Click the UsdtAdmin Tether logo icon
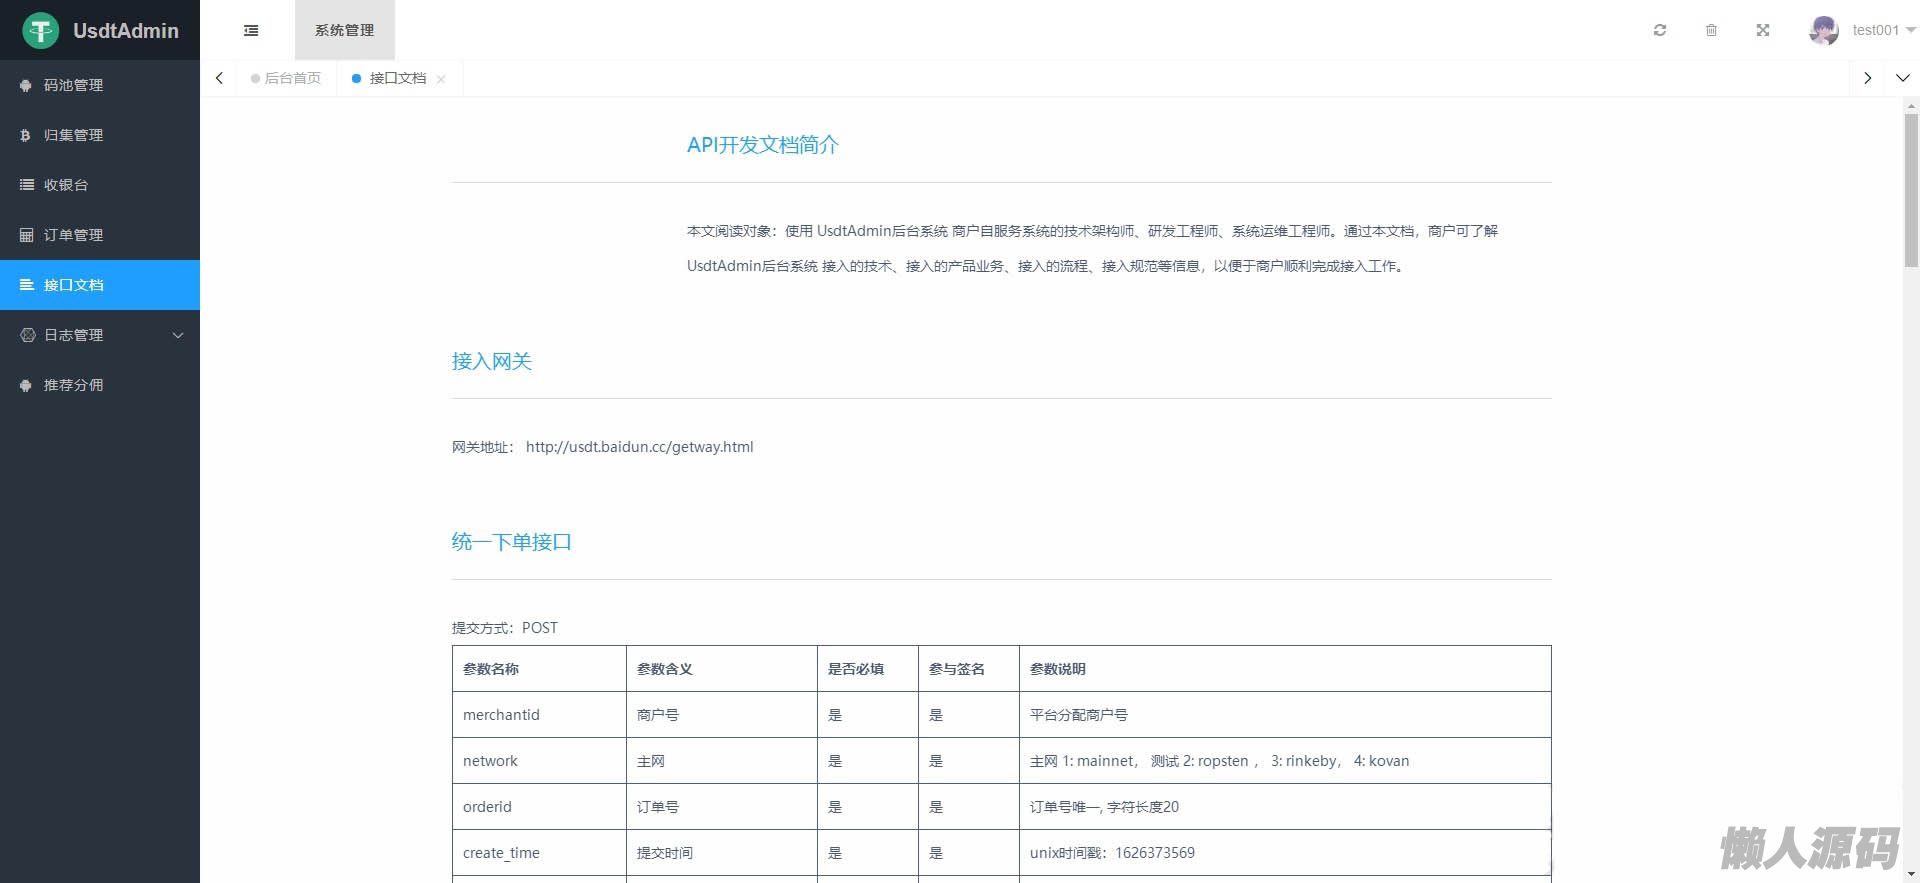1920x883 pixels. [x=41, y=31]
